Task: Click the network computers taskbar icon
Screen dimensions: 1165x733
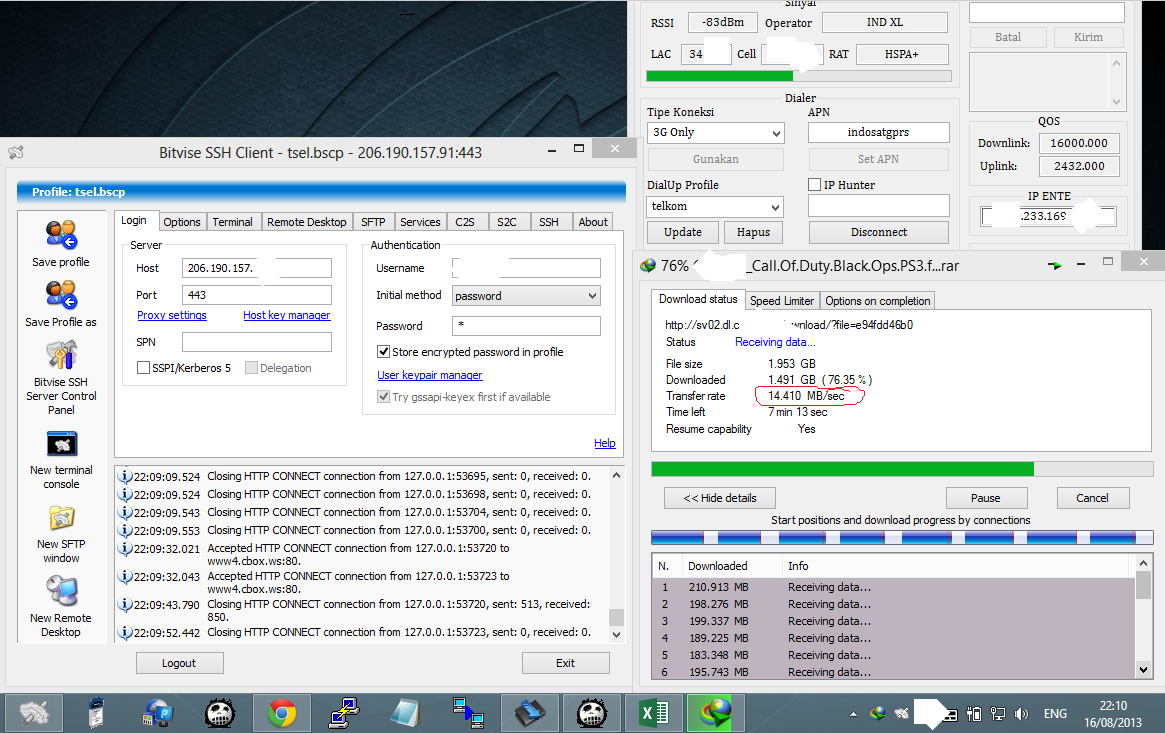Action: [x=468, y=714]
